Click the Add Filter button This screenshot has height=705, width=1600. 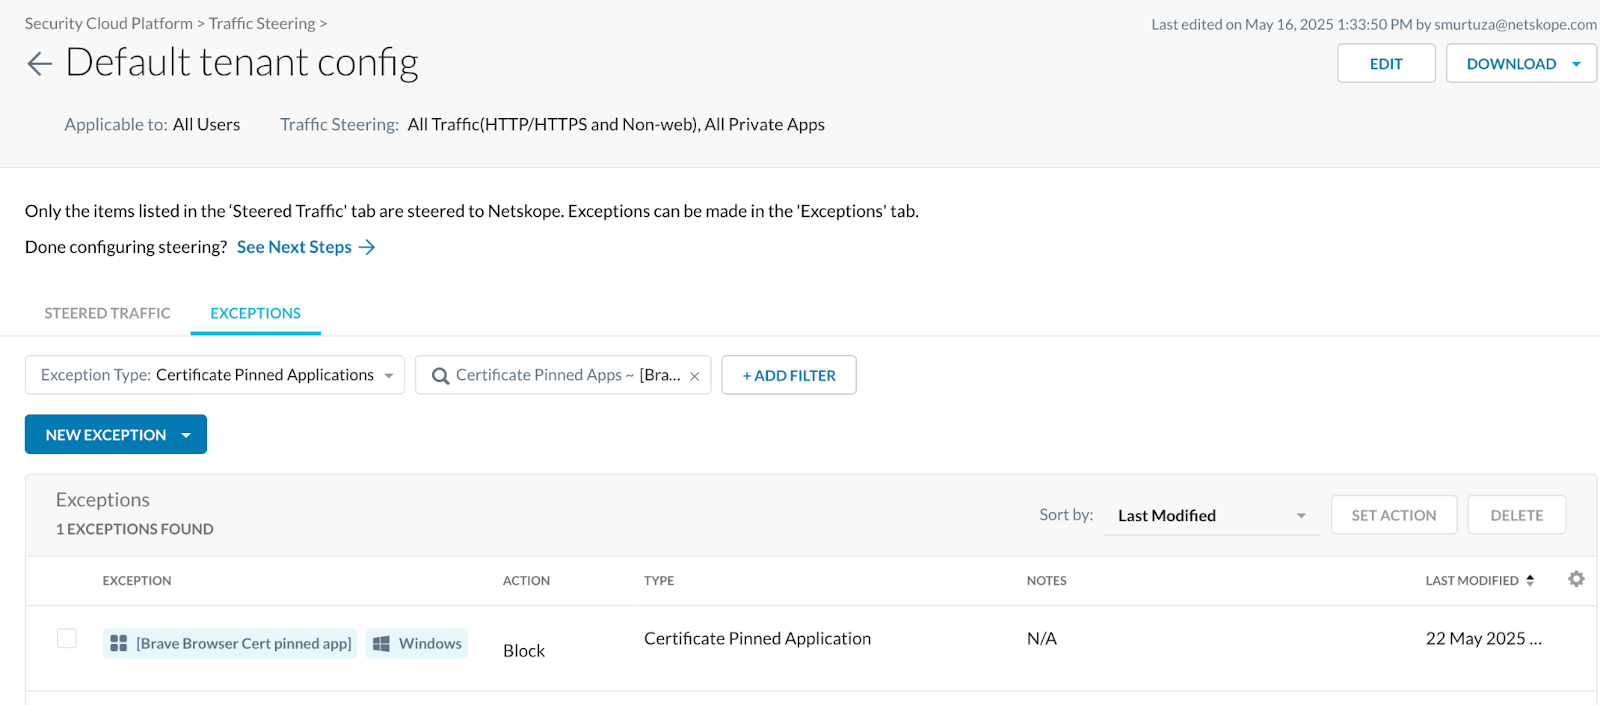coord(789,375)
